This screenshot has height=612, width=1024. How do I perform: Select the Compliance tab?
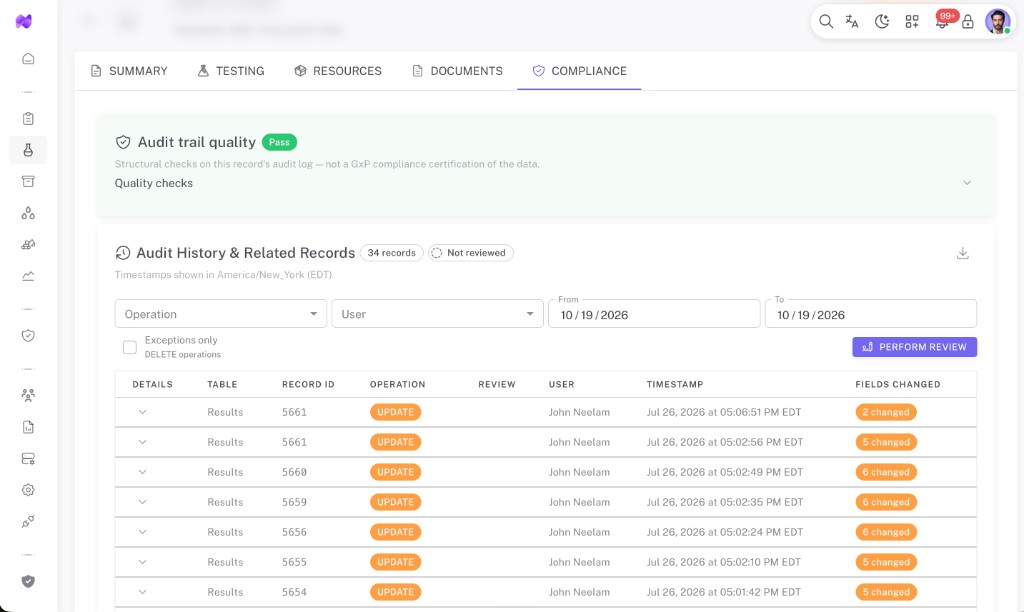tap(579, 71)
